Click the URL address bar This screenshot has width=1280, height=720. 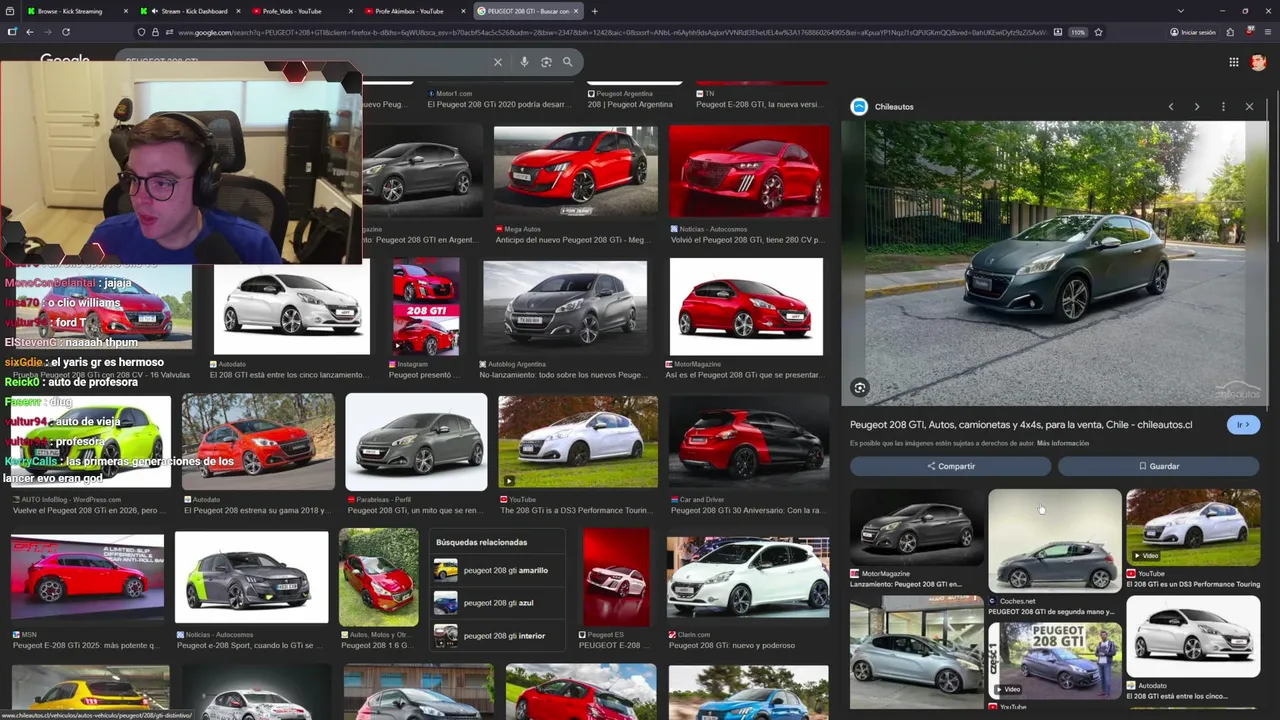[x=610, y=32]
